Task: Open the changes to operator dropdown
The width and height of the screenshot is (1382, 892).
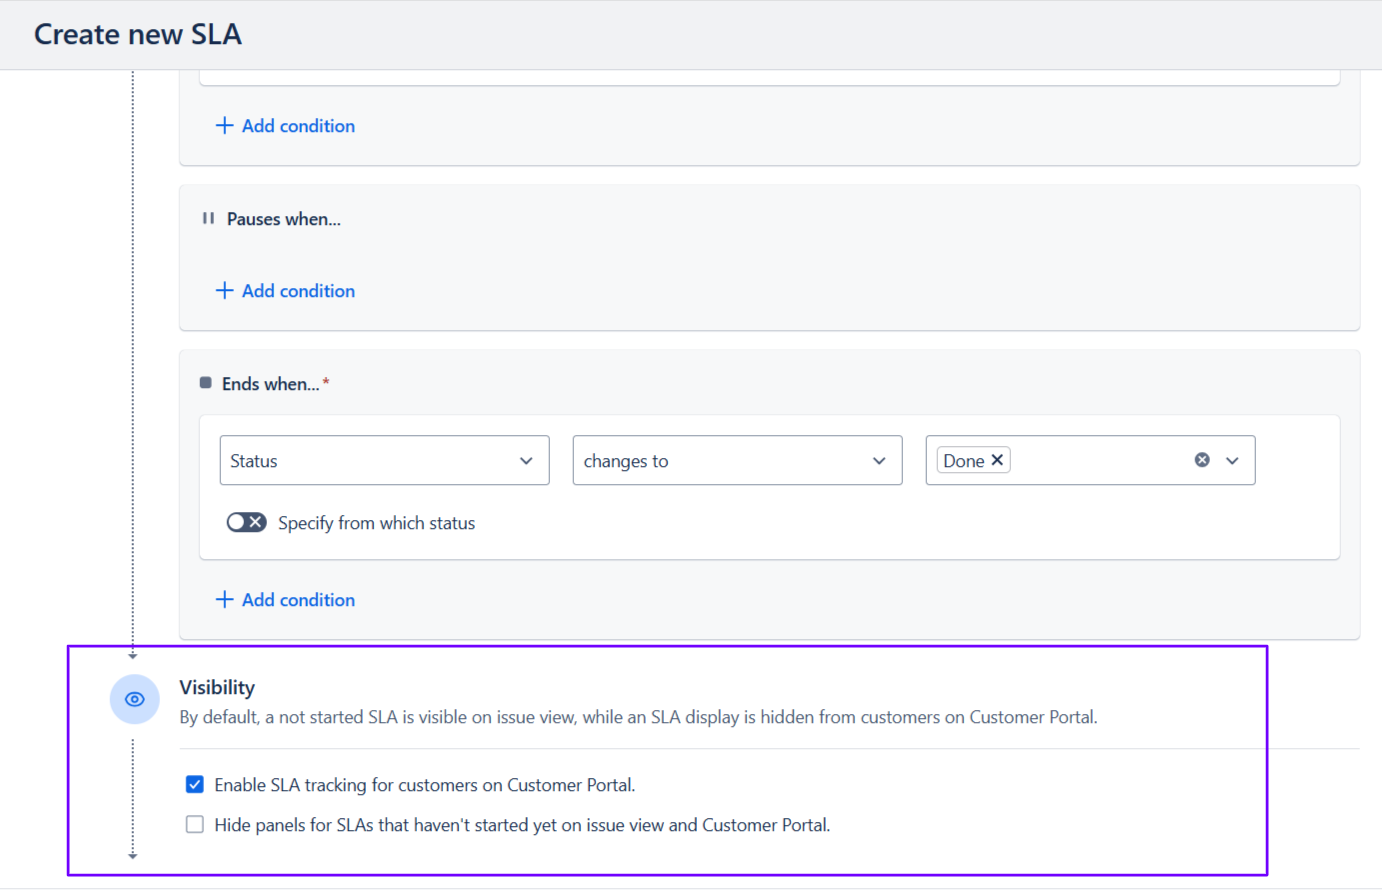Action: pyautogui.click(x=737, y=460)
